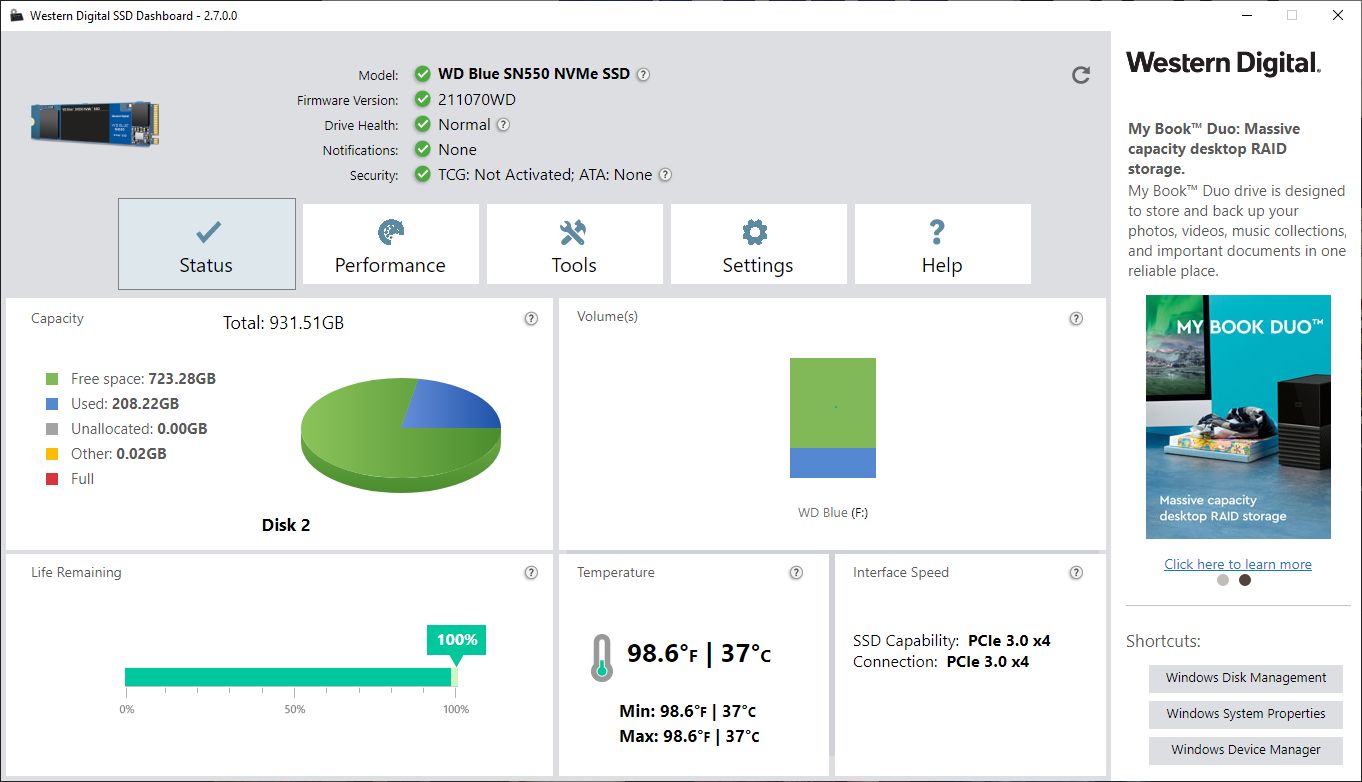
Task: Open the Tools tab
Action: point(574,244)
